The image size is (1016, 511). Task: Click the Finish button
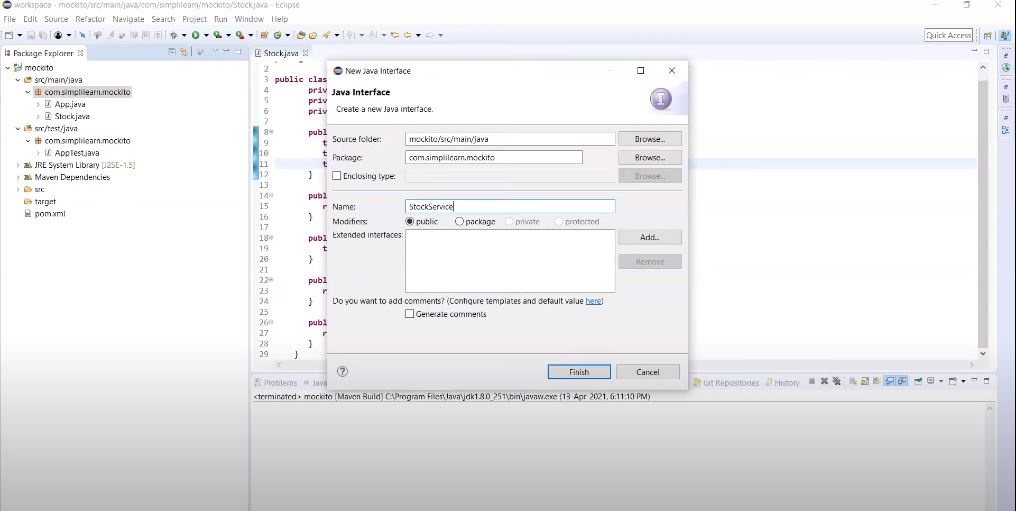(579, 372)
